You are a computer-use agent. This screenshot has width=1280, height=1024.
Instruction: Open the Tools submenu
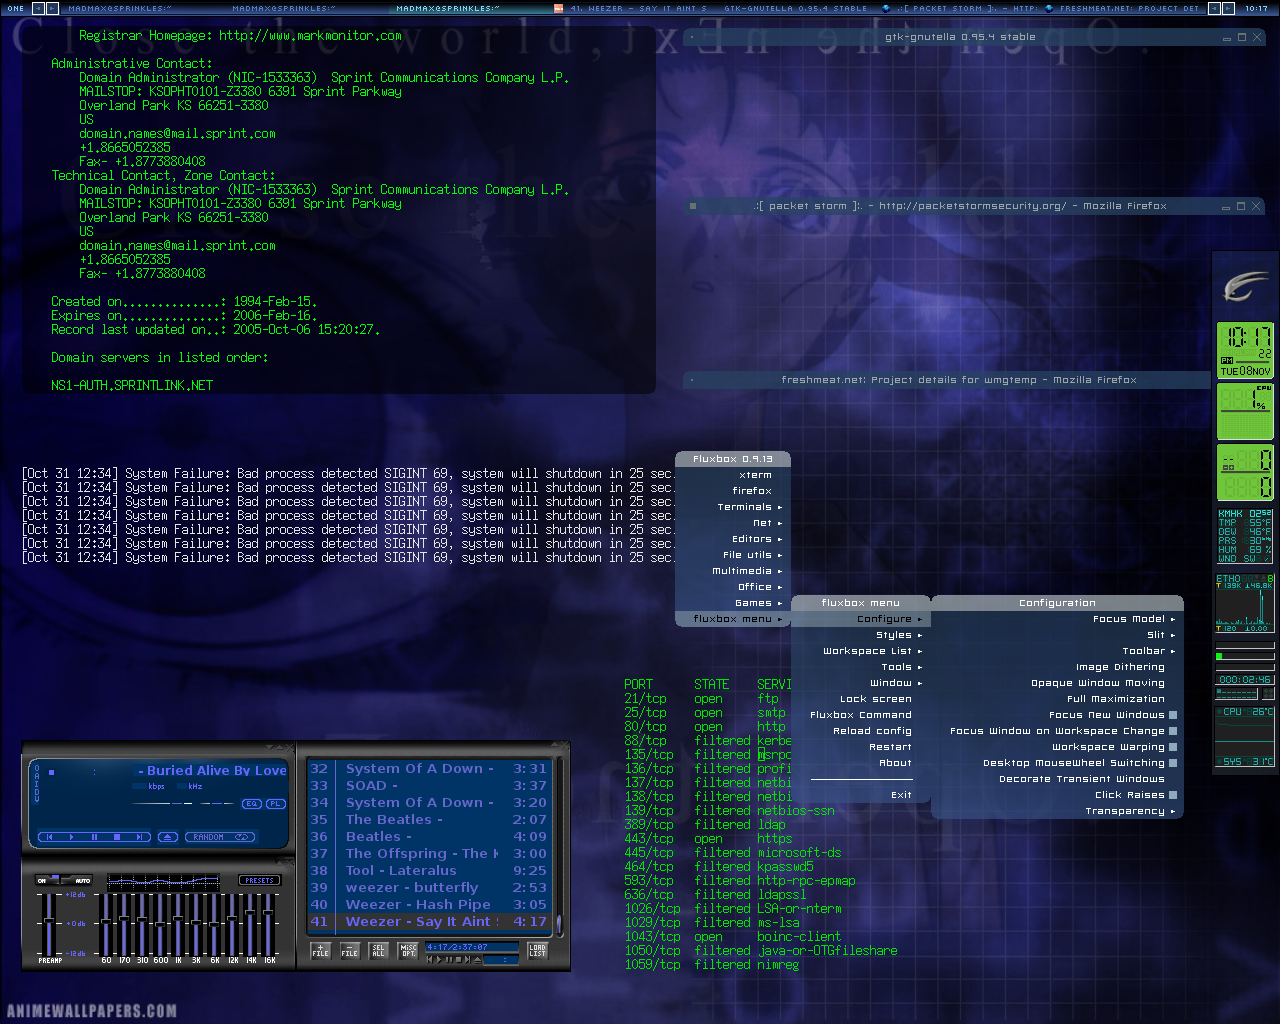click(861, 667)
